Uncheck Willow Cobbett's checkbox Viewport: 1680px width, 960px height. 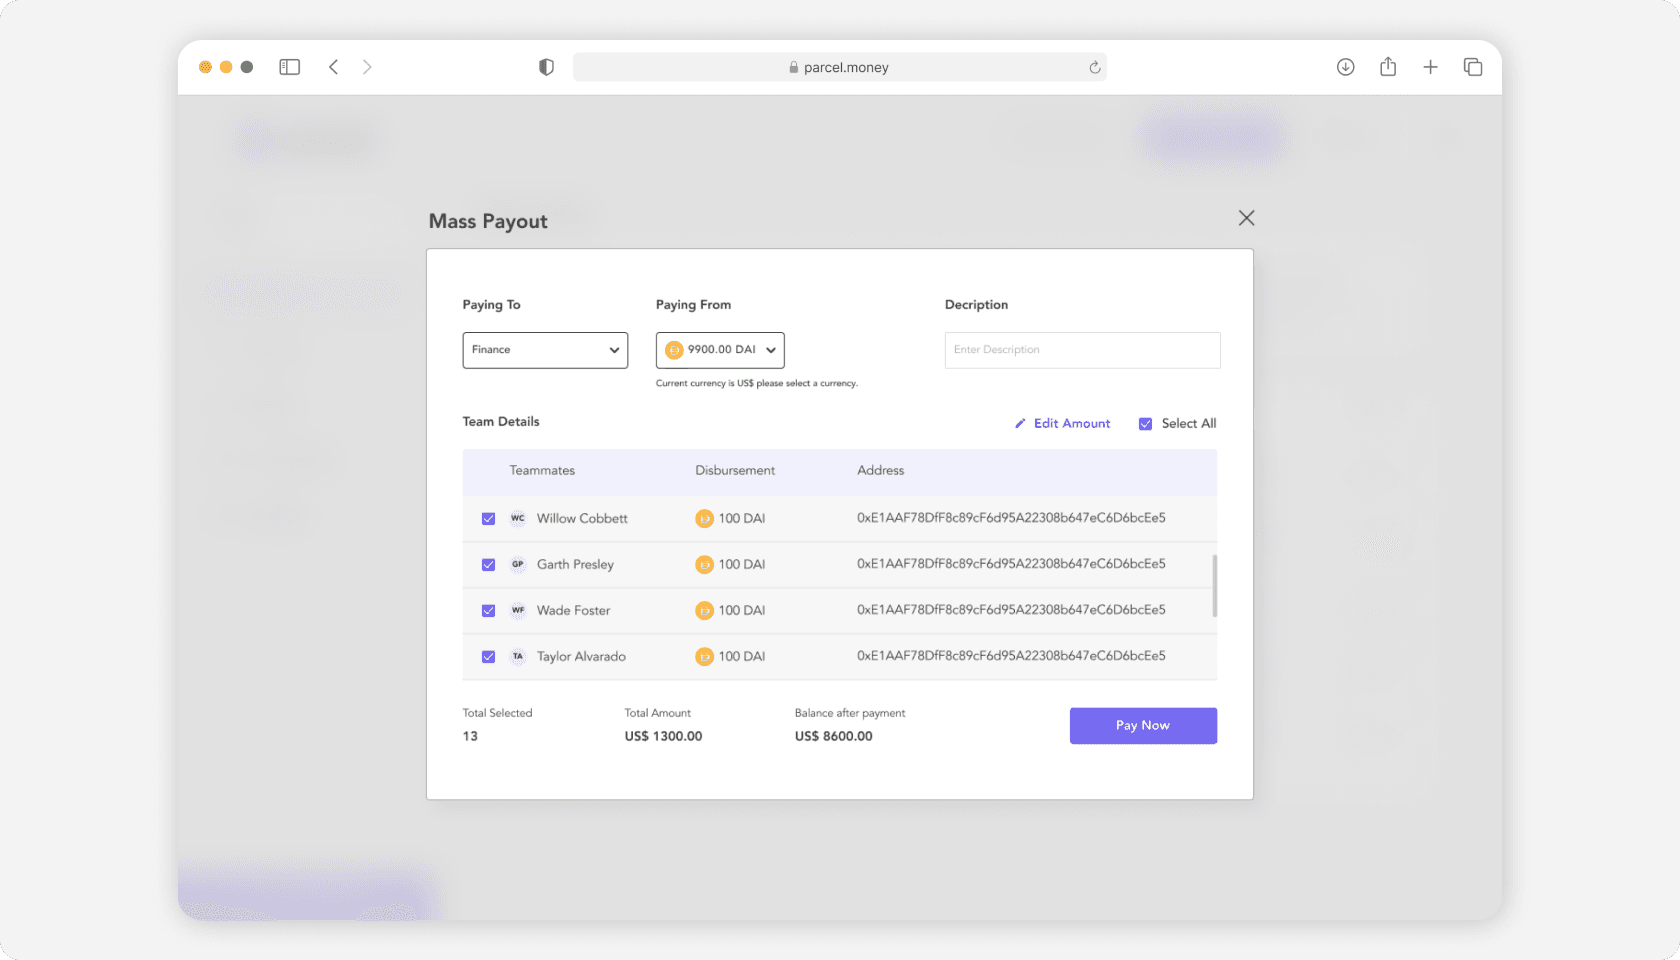489,519
